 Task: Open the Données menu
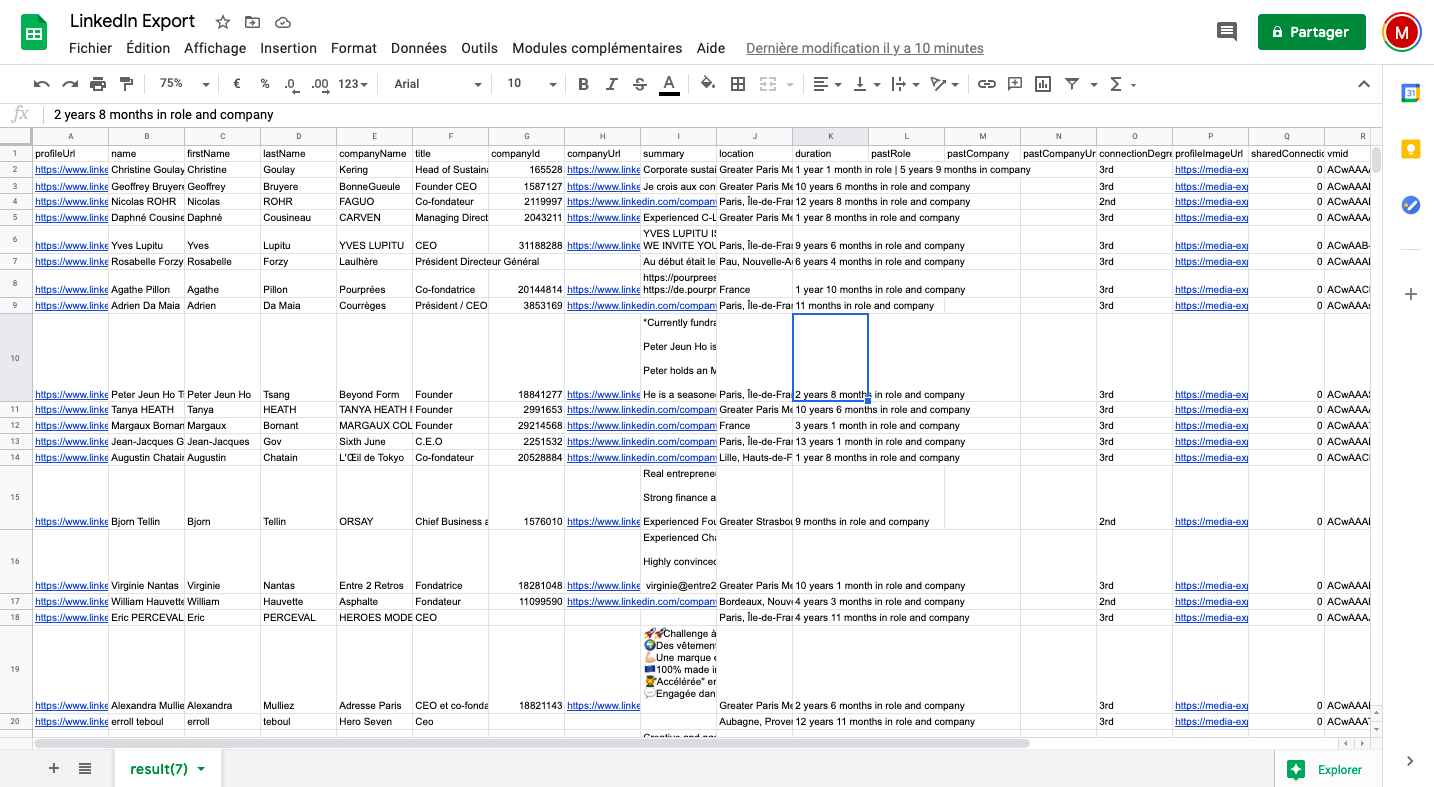coord(419,48)
